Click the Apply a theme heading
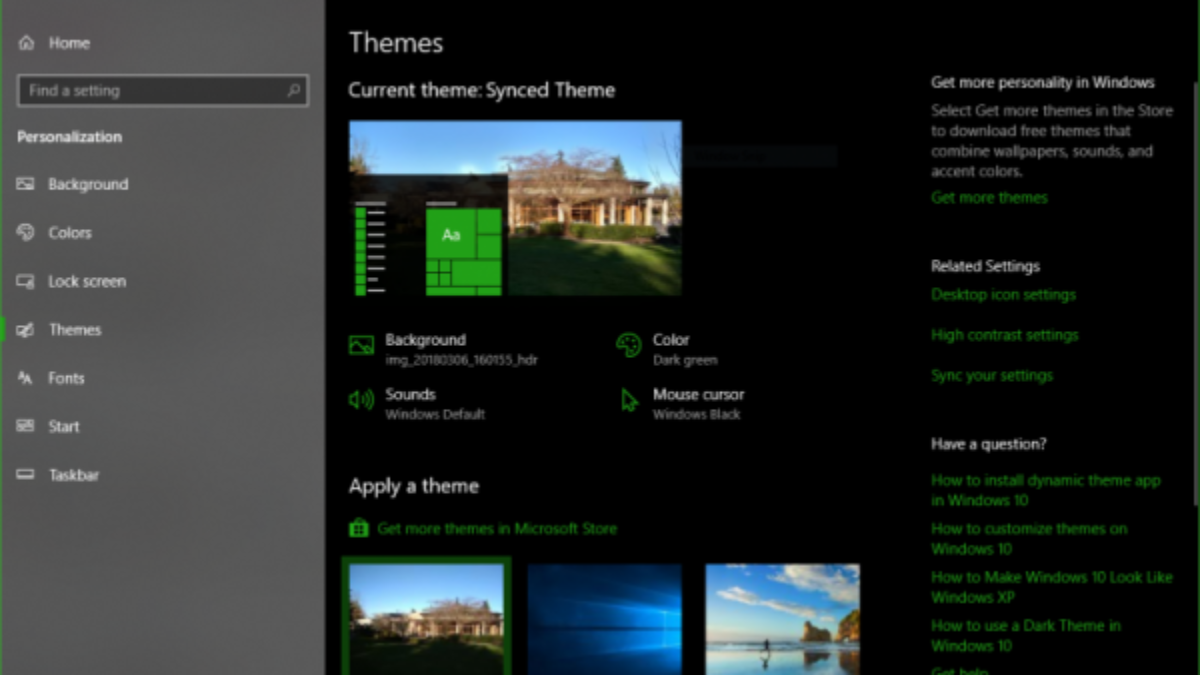Image resolution: width=1200 pixels, height=675 pixels. point(413,486)
